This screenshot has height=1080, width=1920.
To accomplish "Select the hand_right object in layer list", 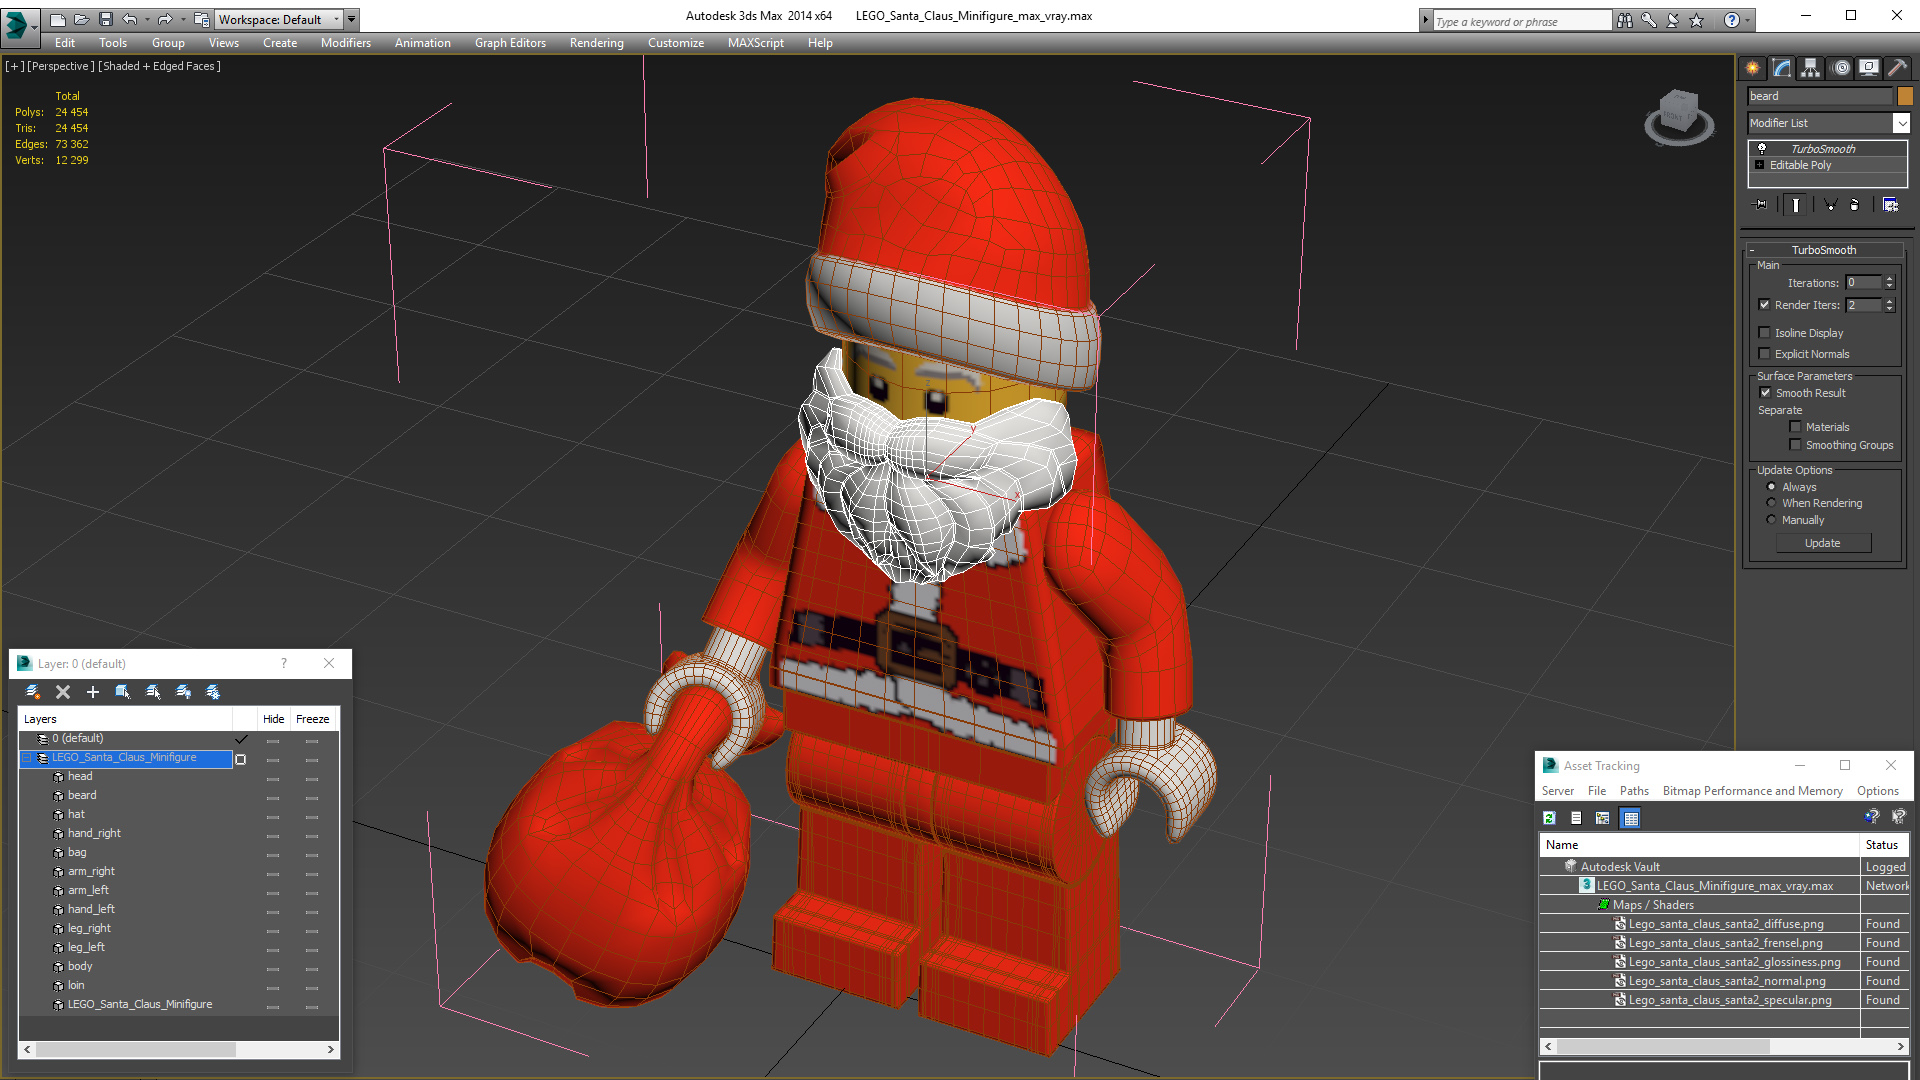I will tap(94, 833).
